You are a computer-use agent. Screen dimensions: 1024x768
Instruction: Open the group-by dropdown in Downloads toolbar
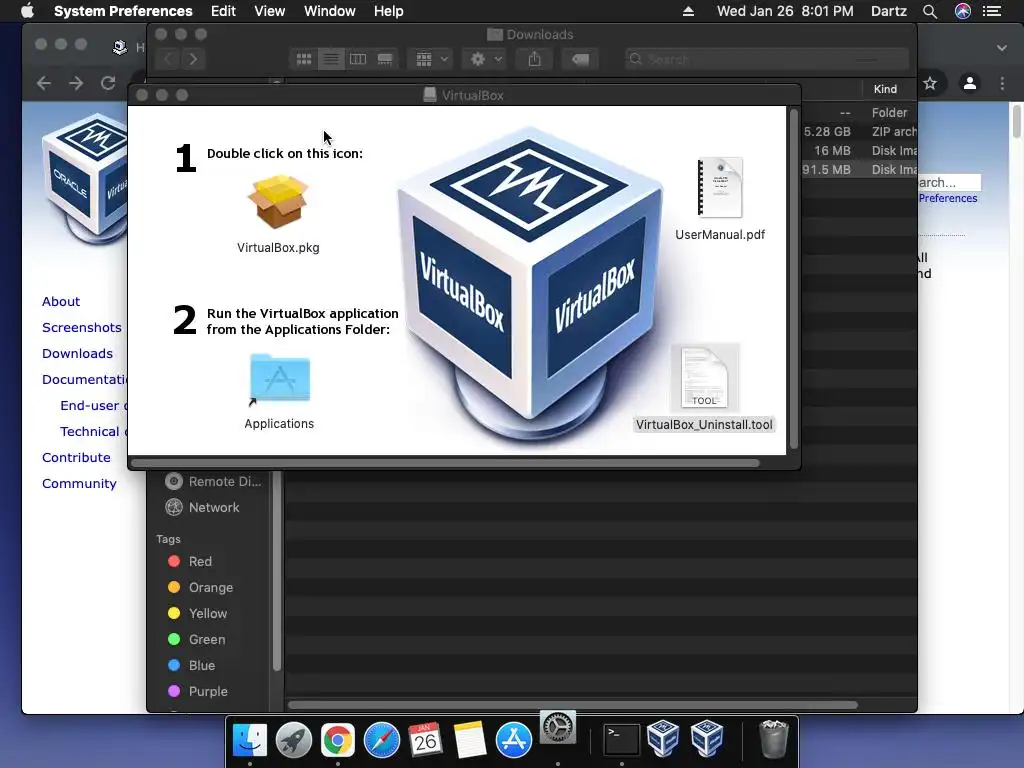[430, 59]
